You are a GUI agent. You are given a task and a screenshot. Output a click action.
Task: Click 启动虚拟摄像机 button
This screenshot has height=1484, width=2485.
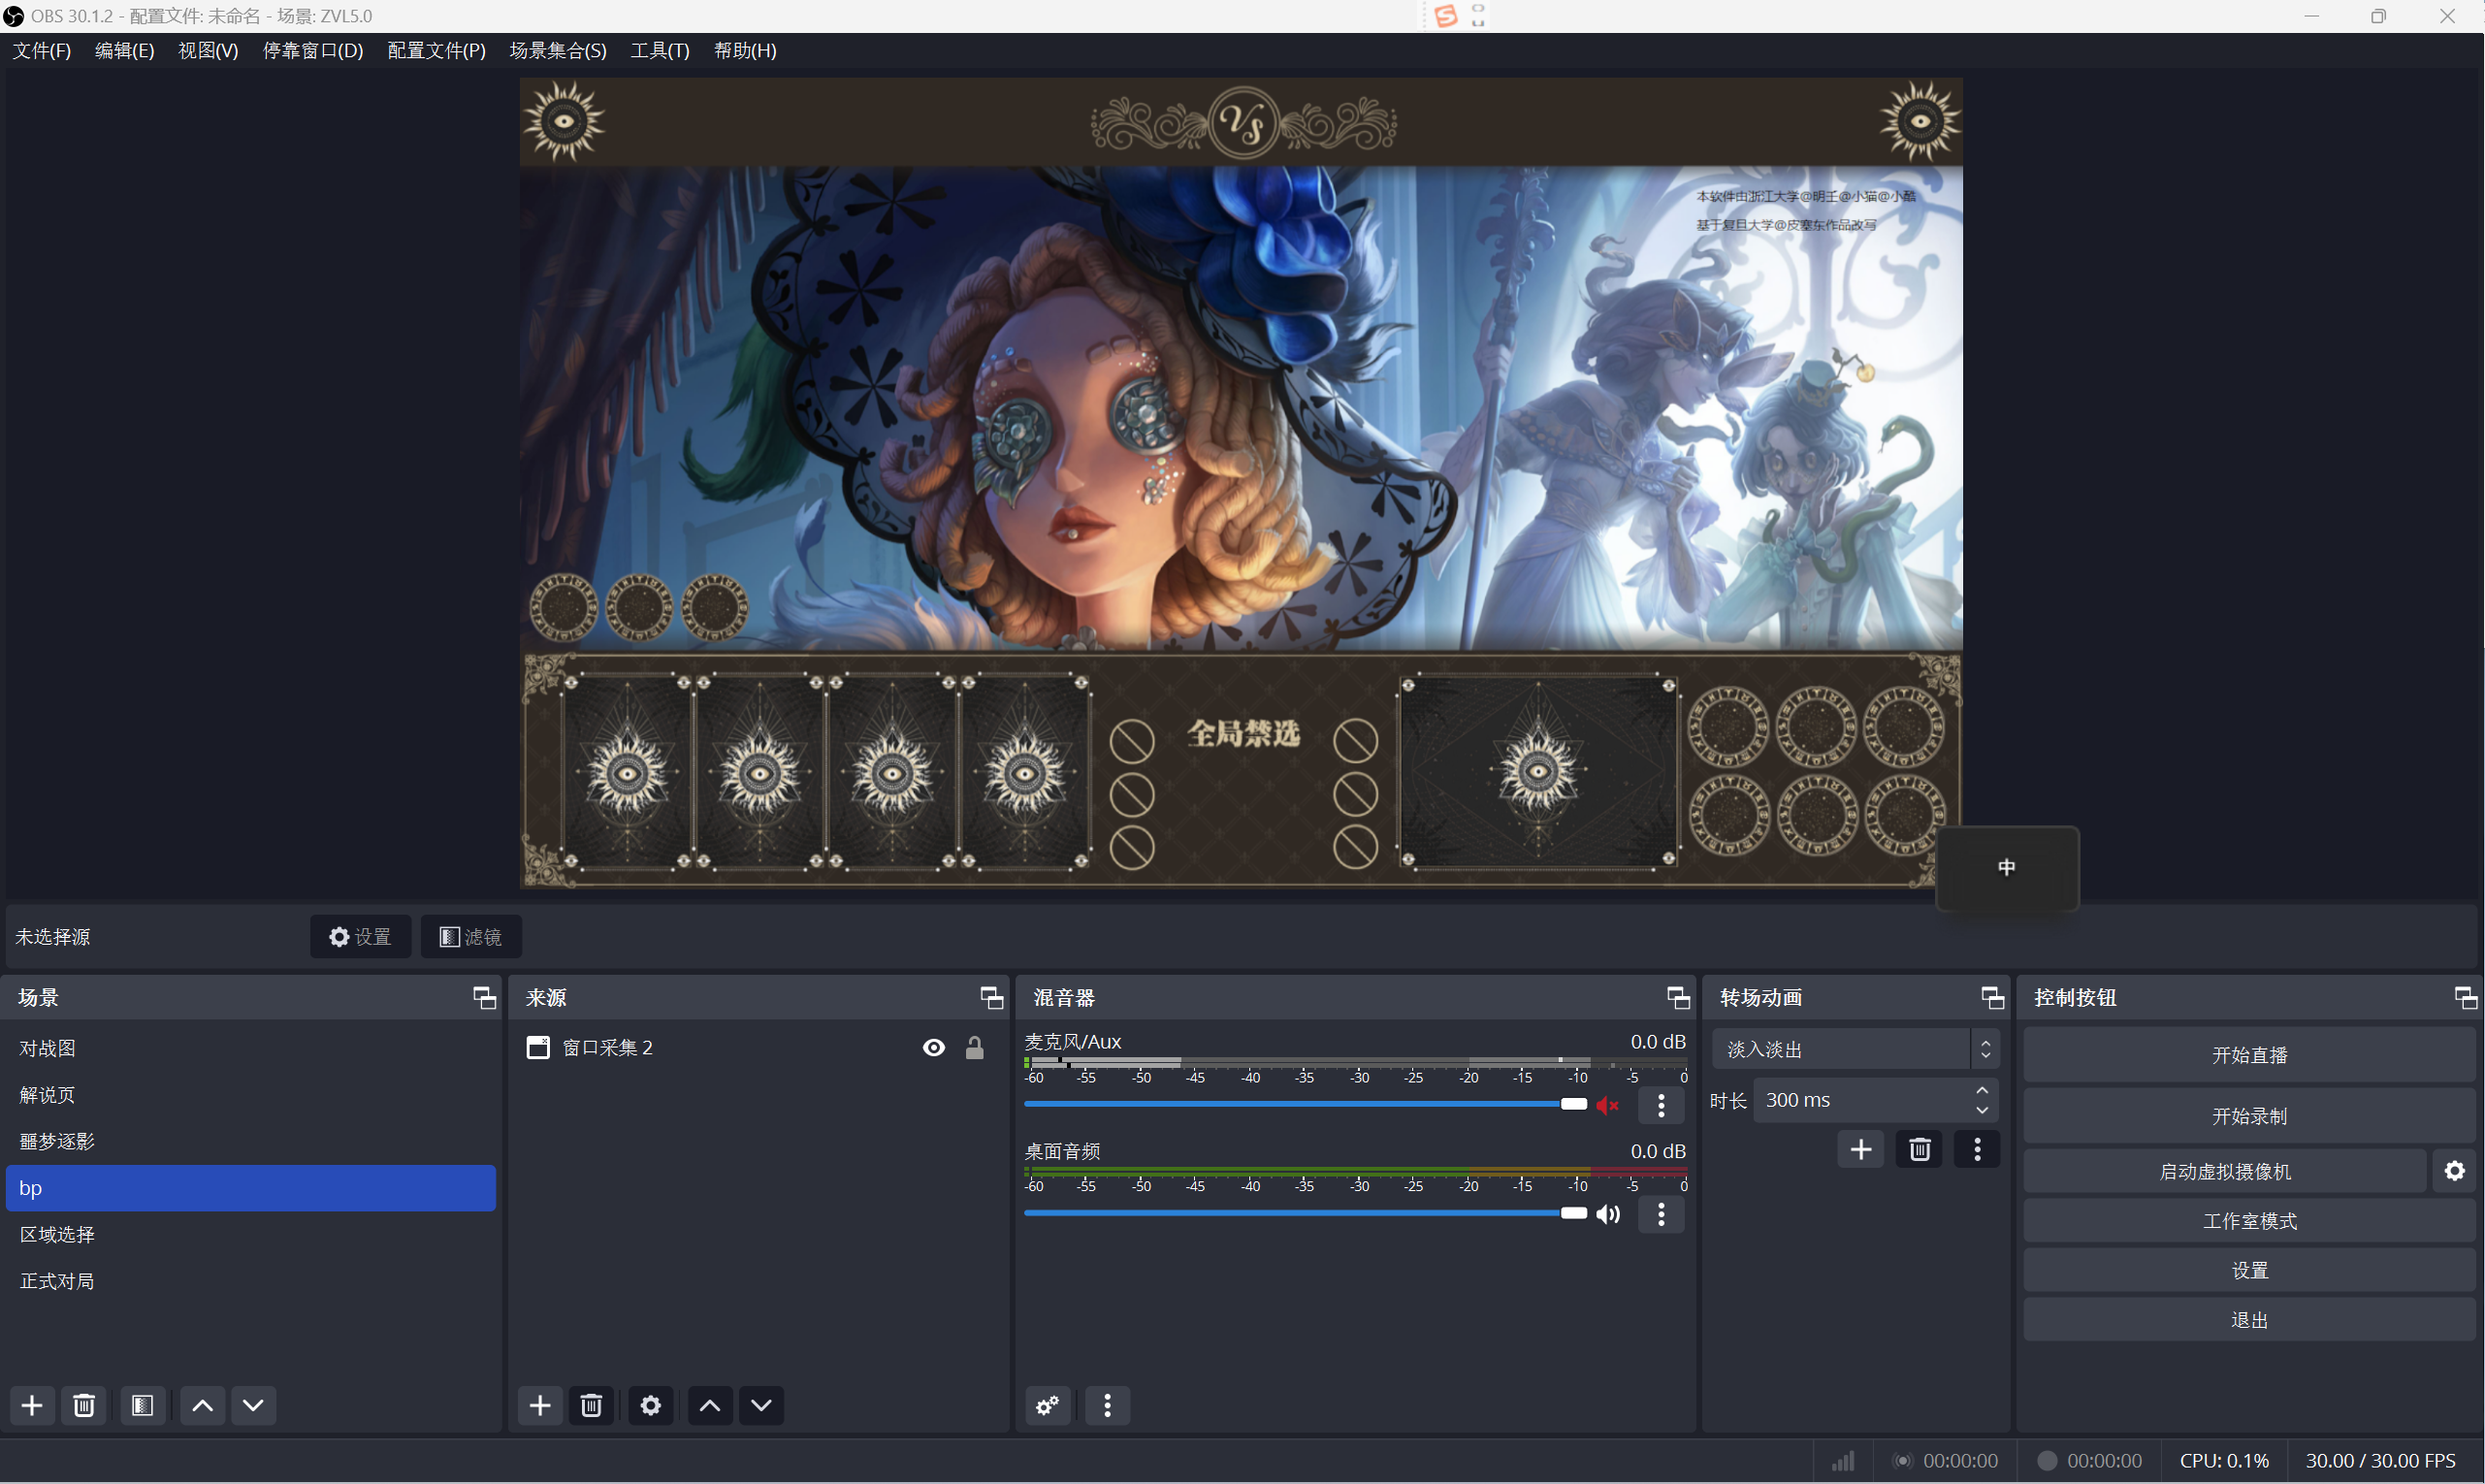(x=2225, y=1171)
